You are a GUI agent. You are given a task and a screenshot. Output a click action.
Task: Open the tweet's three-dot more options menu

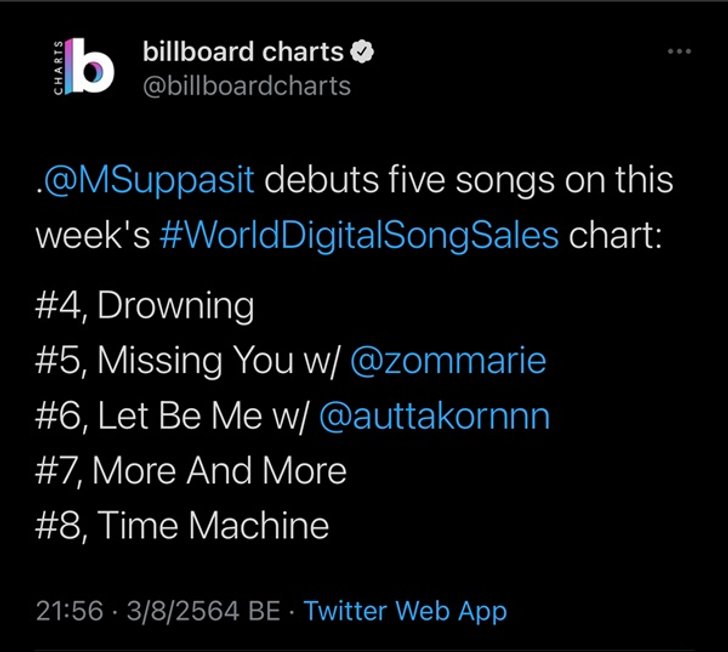680,51
